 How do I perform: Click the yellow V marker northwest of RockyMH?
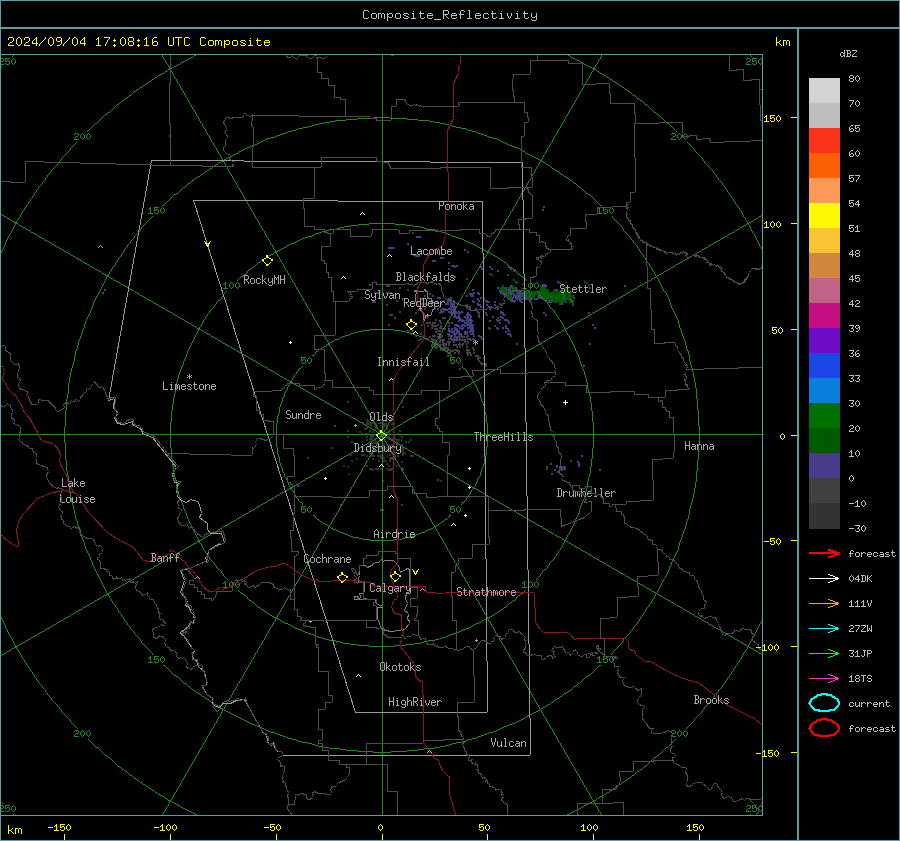click(208, 244)
